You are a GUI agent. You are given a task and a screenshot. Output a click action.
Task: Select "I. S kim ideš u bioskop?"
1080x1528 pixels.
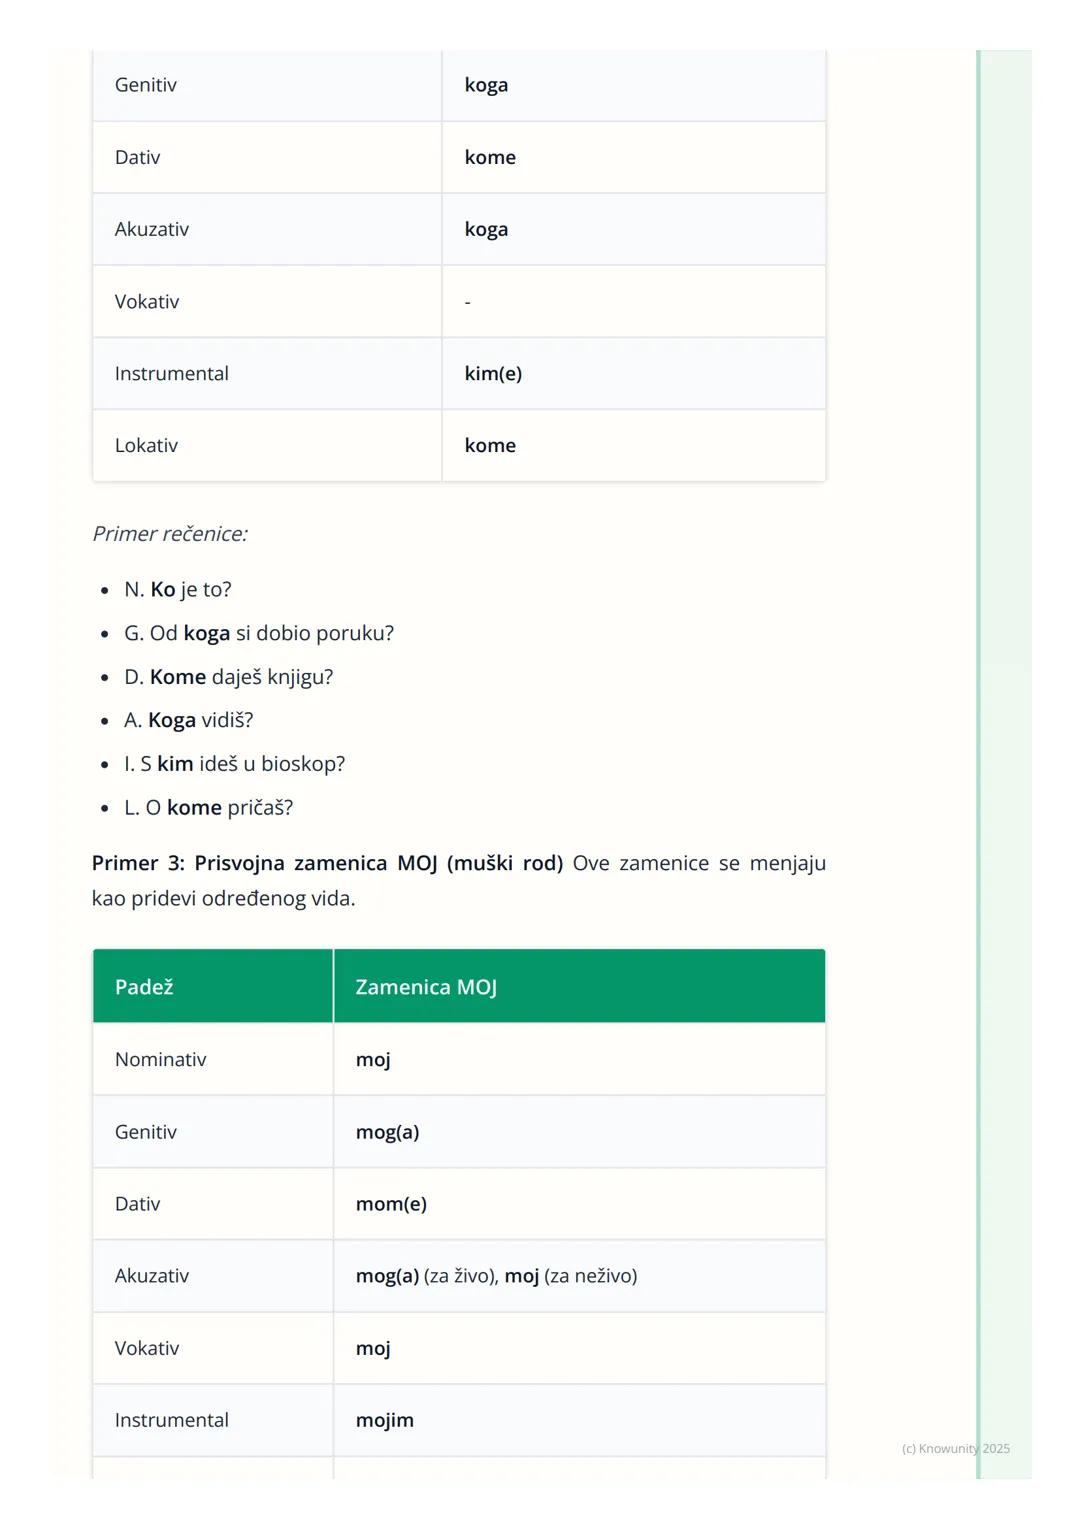(x=235, y=764)
